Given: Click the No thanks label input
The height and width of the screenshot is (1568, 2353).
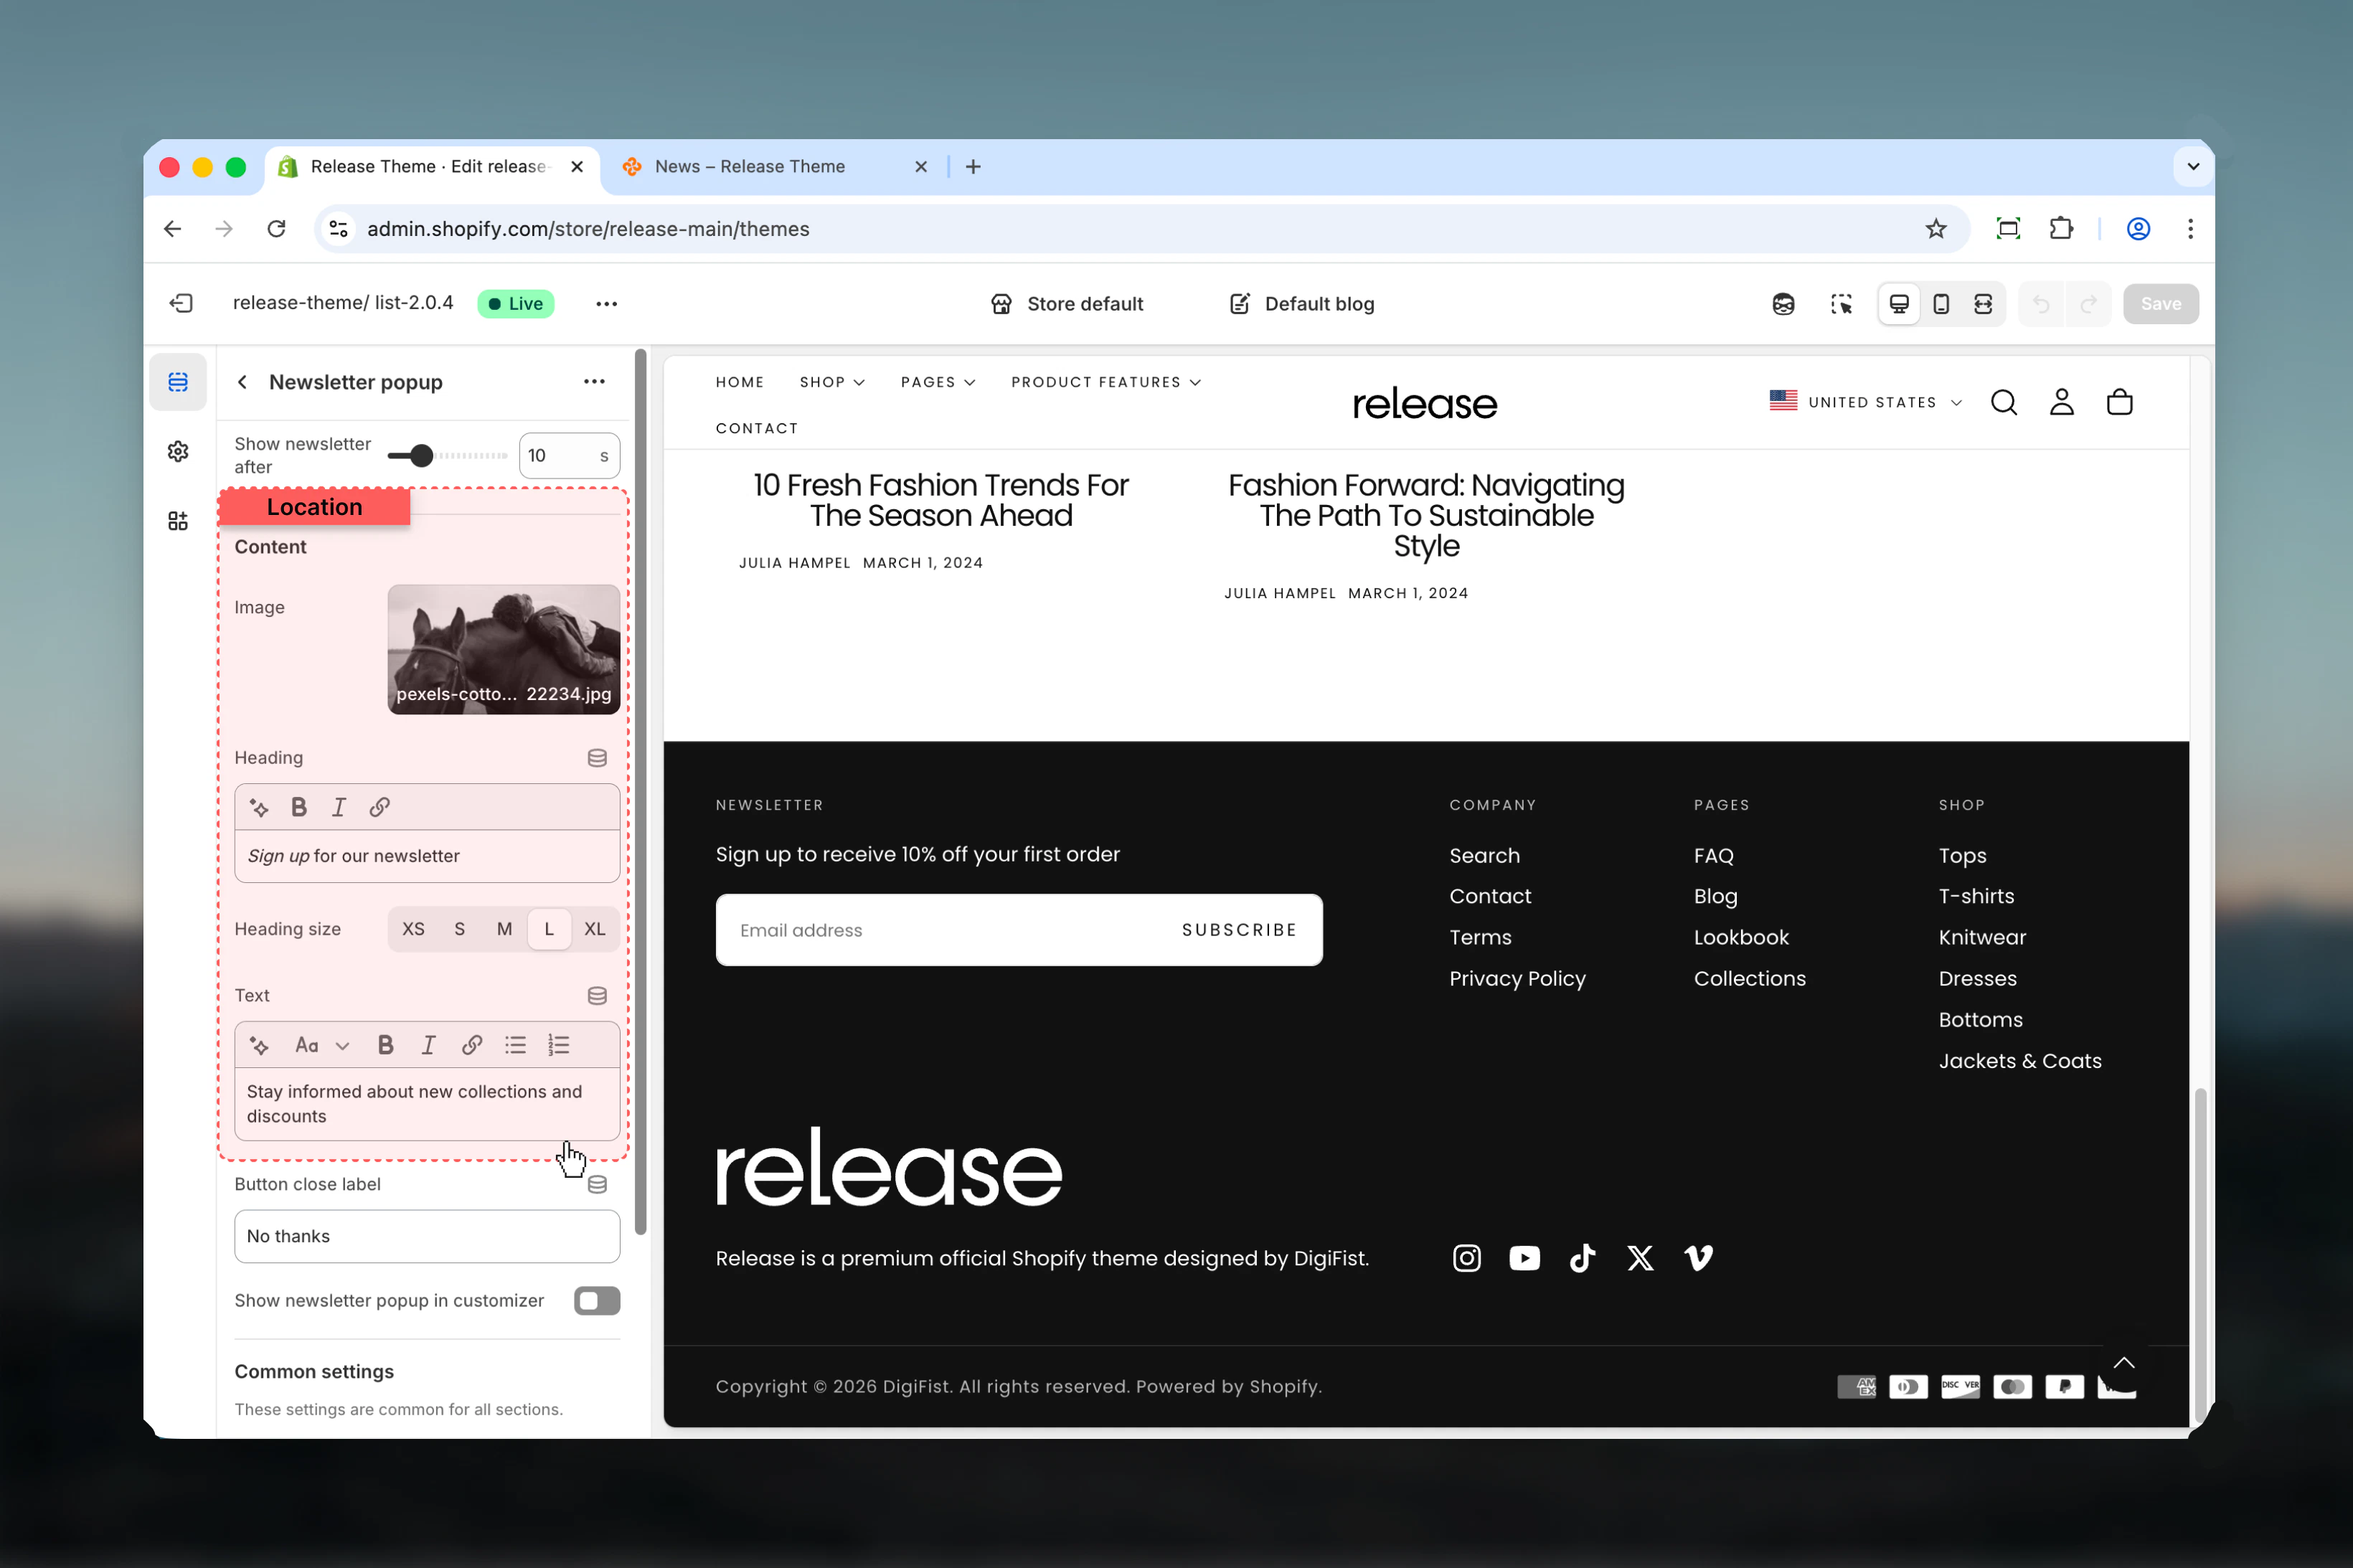Looking at the screenshot, I should [x=427, y=1237].
